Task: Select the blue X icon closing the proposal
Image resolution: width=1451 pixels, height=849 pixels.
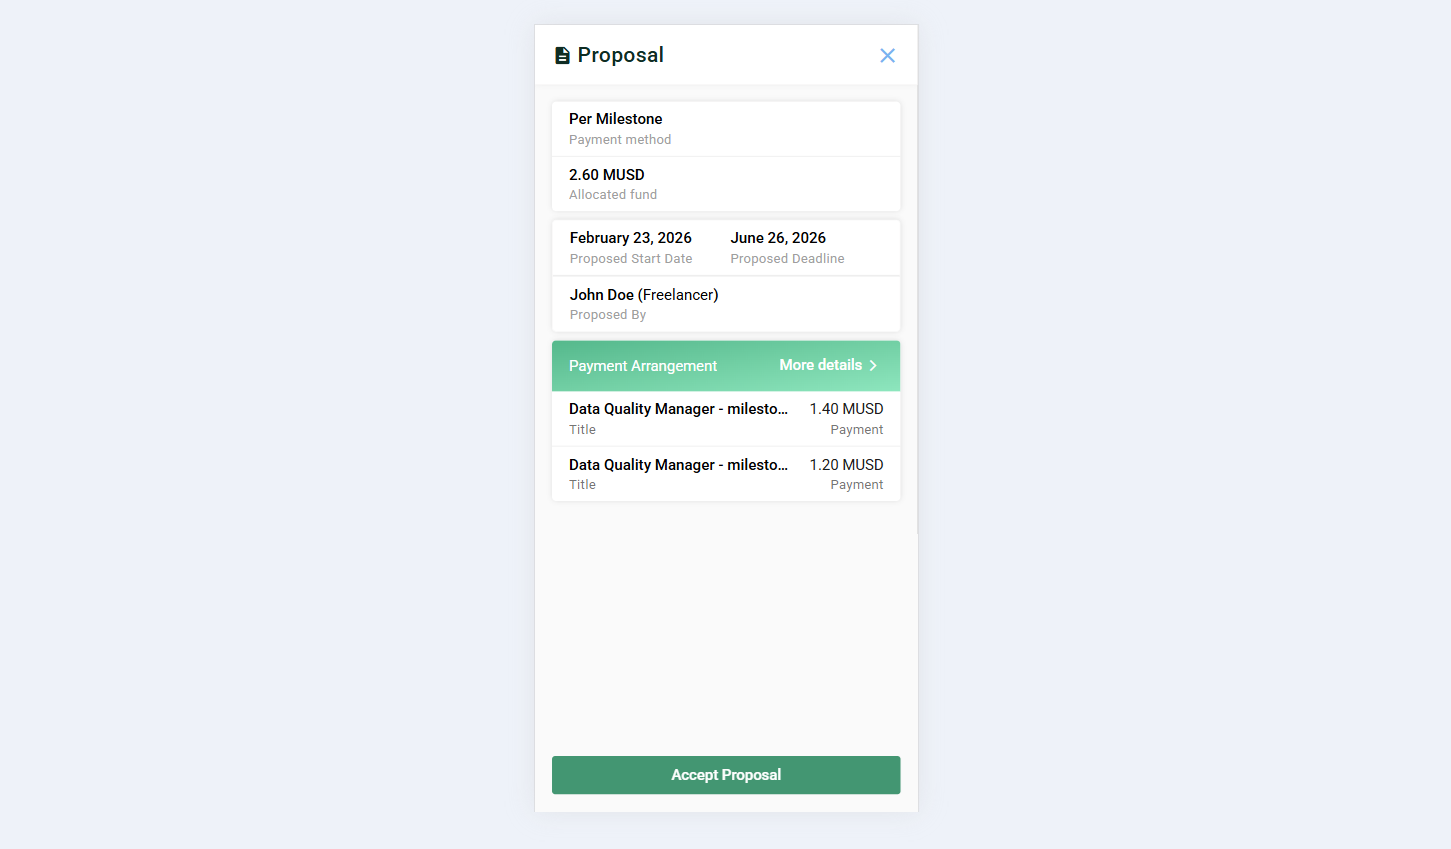Action: tap(887, 55)
